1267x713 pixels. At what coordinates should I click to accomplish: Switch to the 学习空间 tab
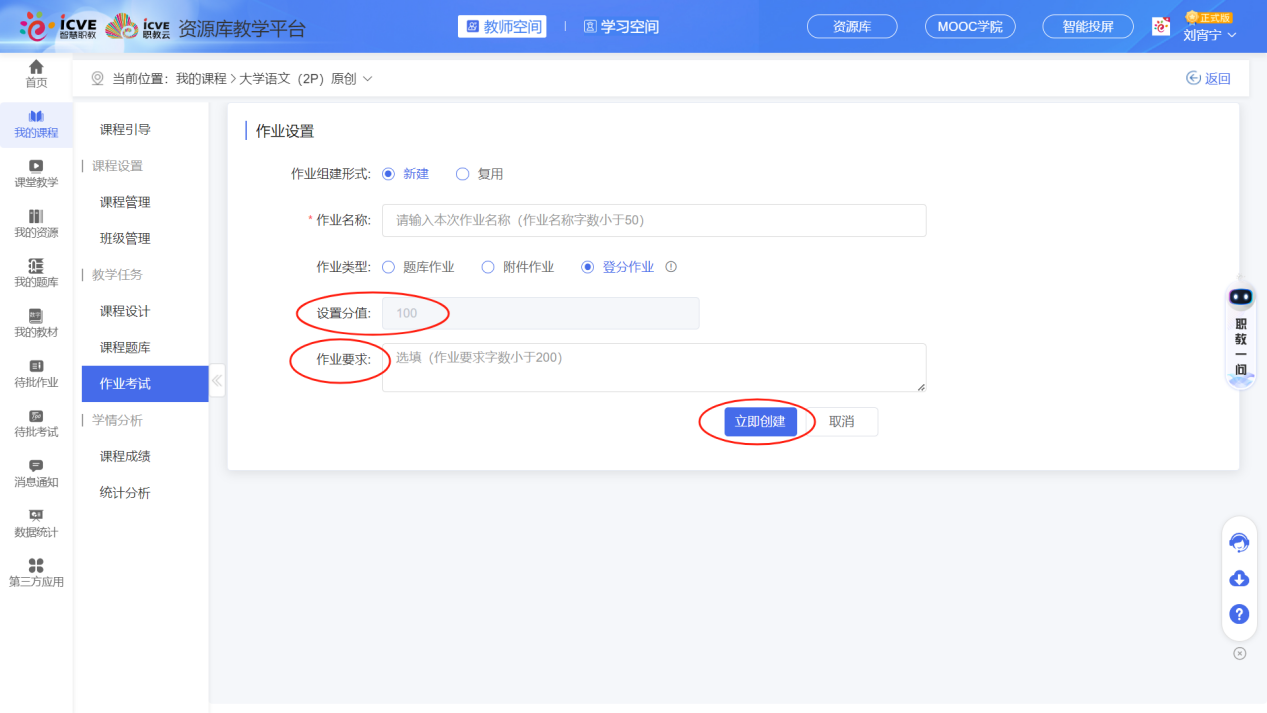tap(620, 27)
